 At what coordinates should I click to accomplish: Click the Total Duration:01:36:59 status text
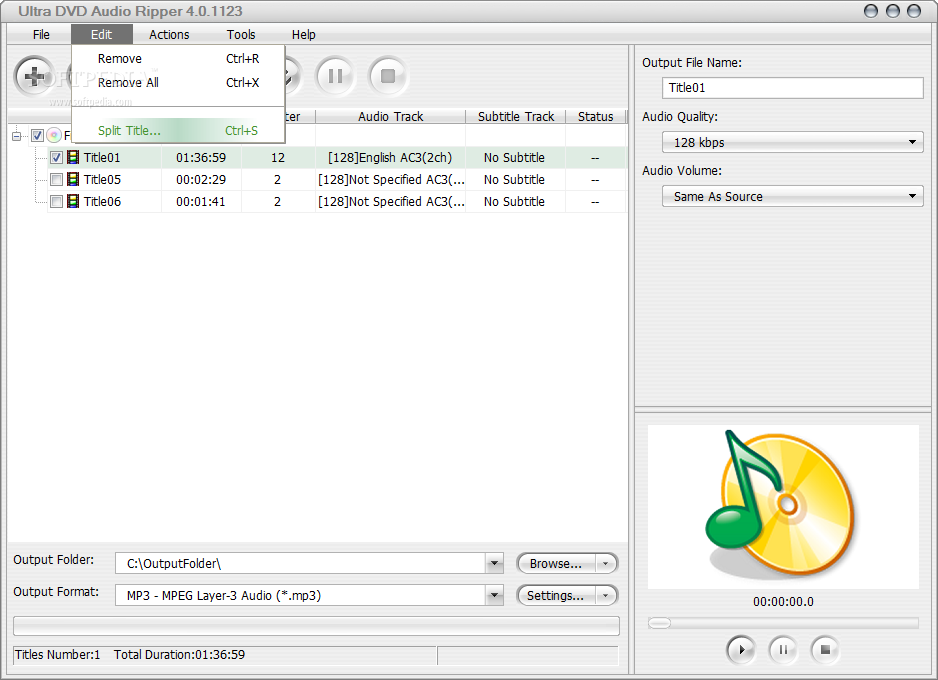tap(179, 654)
